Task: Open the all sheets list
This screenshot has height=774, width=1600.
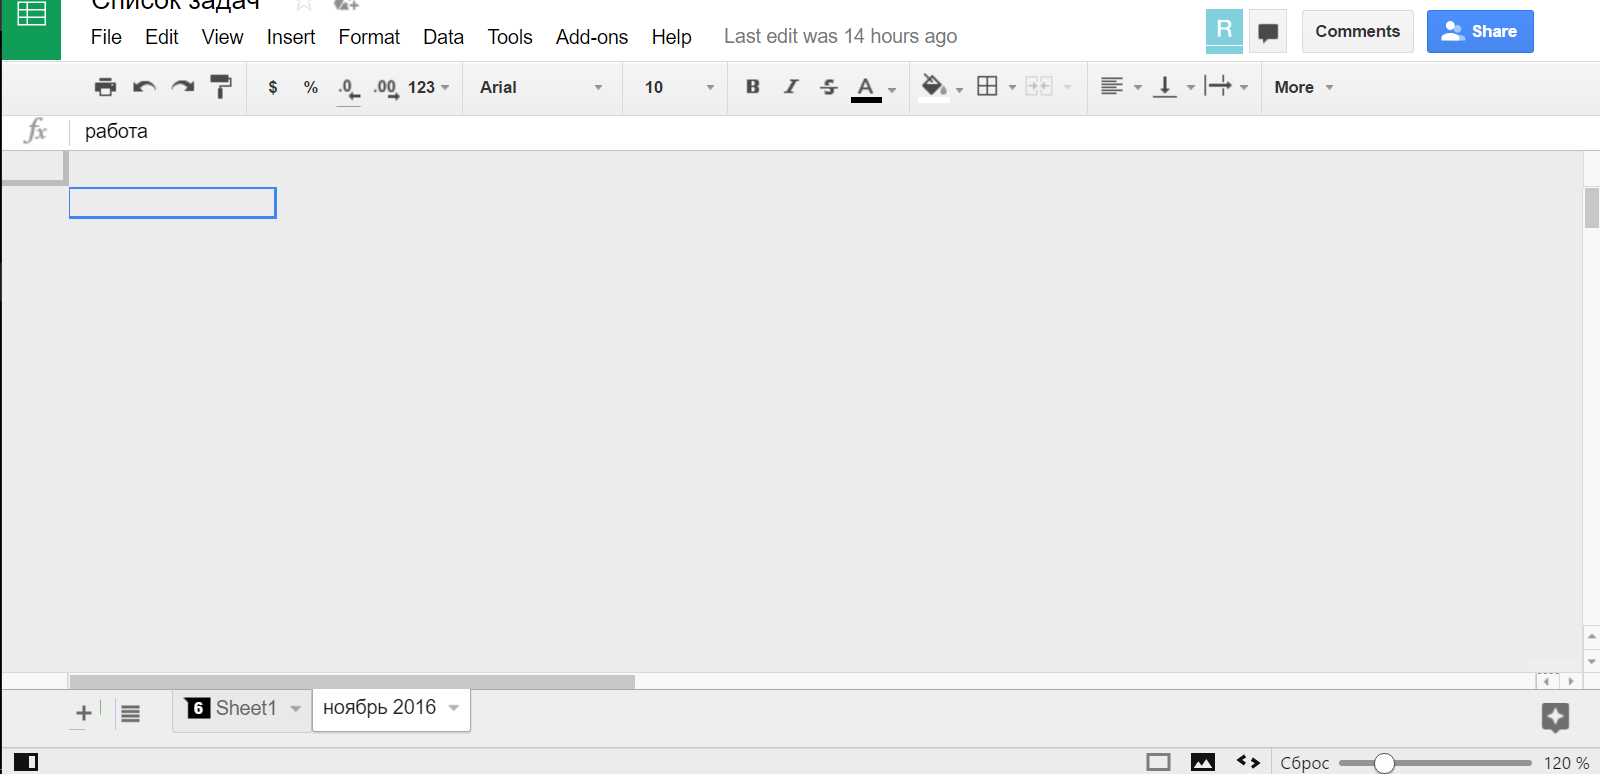Action: (x=130, y=713)
